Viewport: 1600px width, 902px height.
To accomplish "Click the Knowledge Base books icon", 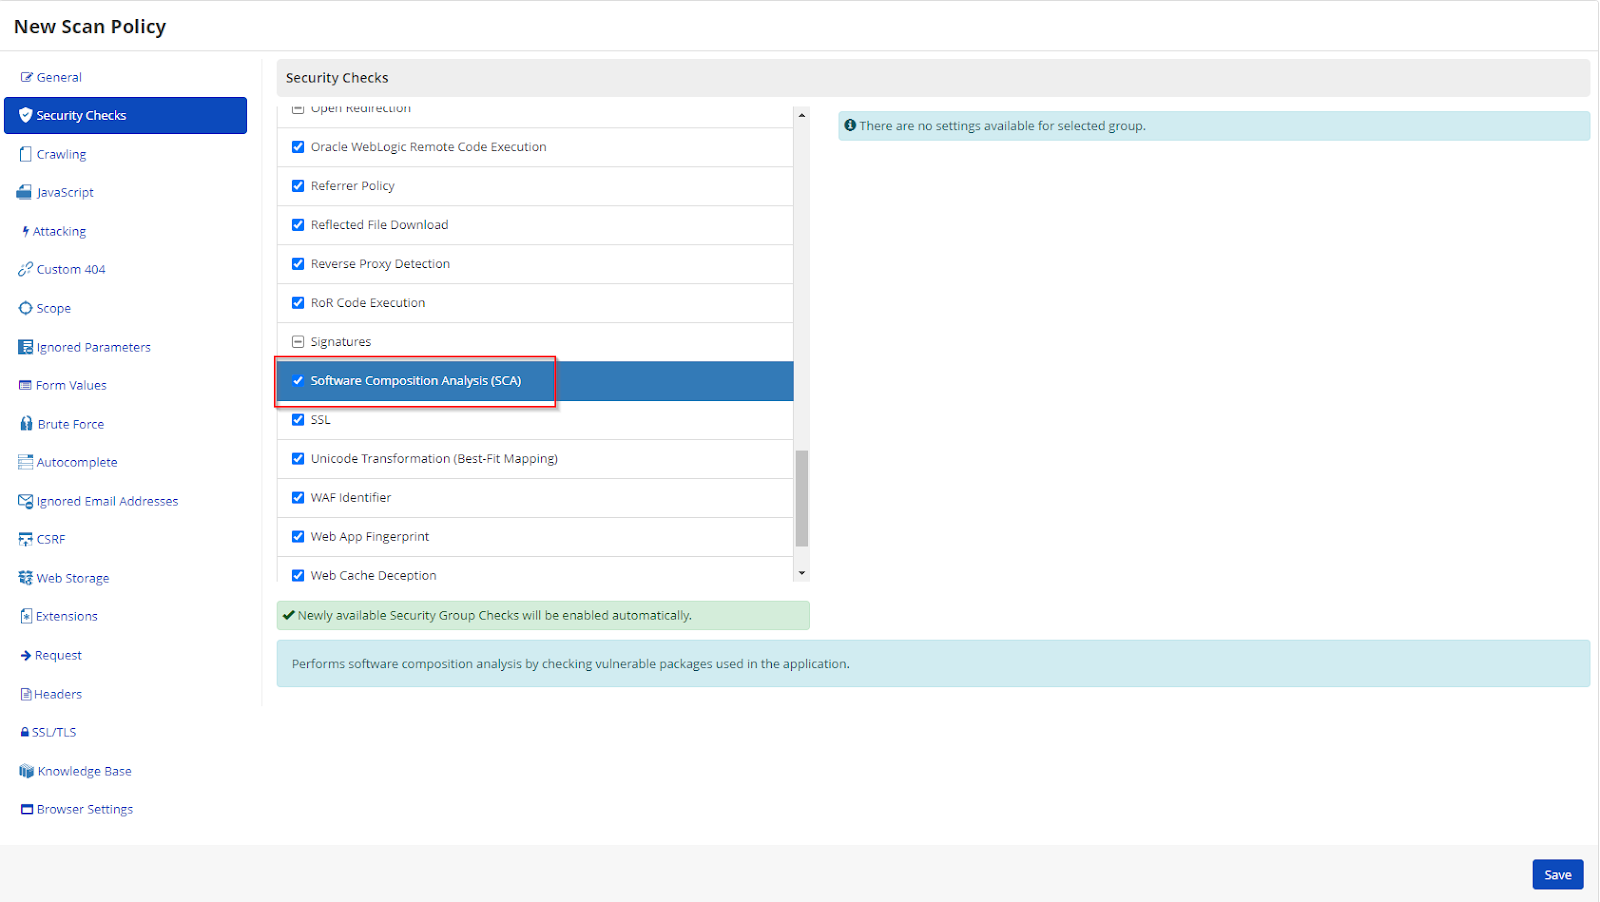I will (x=27, y=771).
